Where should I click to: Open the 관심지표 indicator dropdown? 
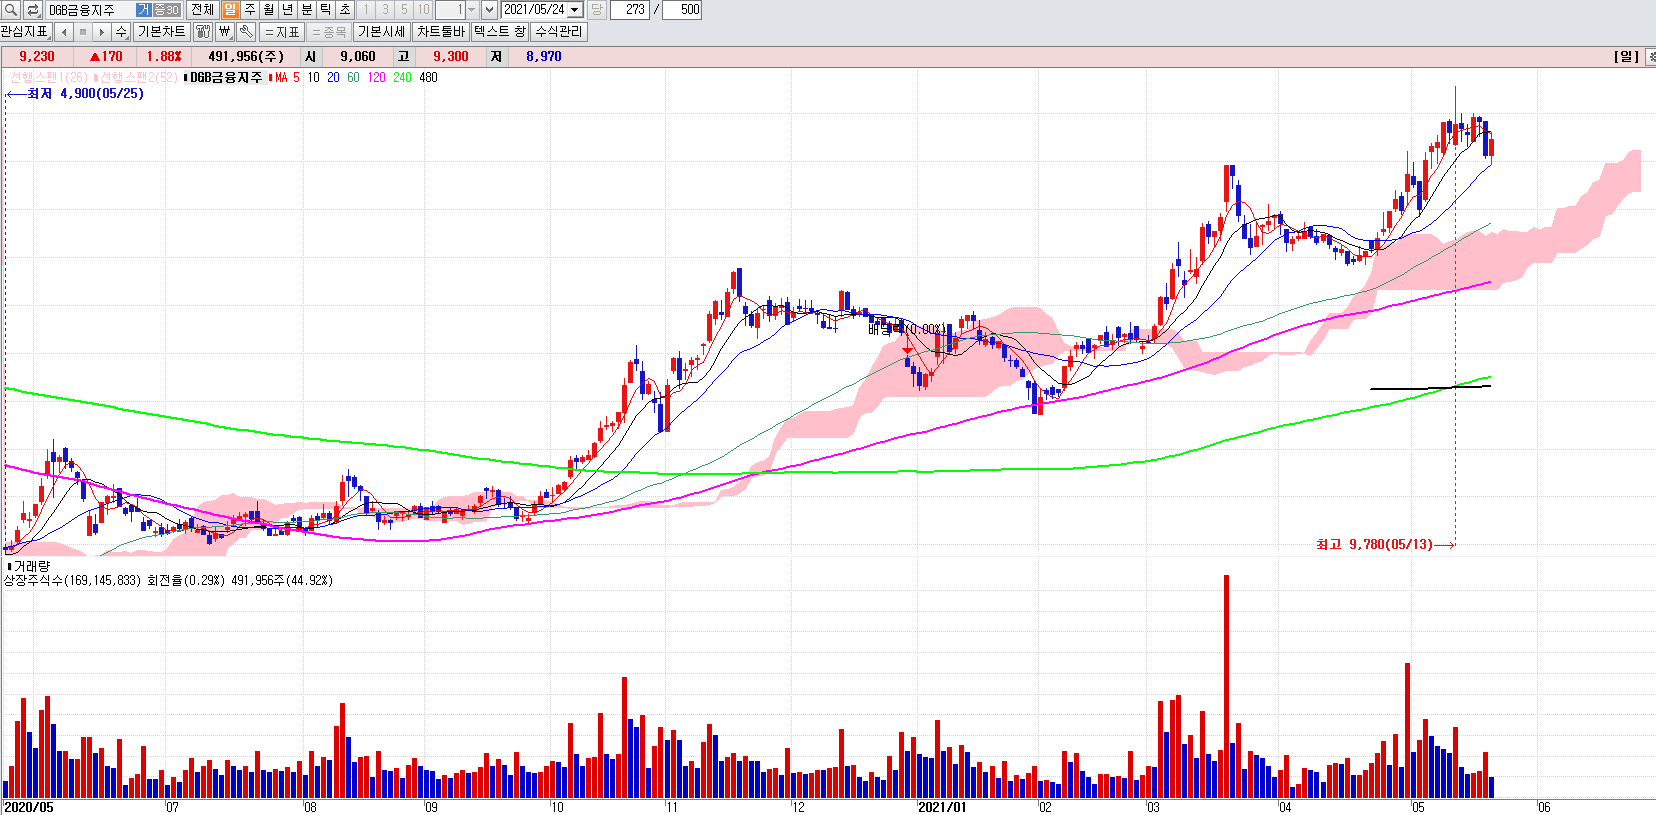click(x=25, y=31)
